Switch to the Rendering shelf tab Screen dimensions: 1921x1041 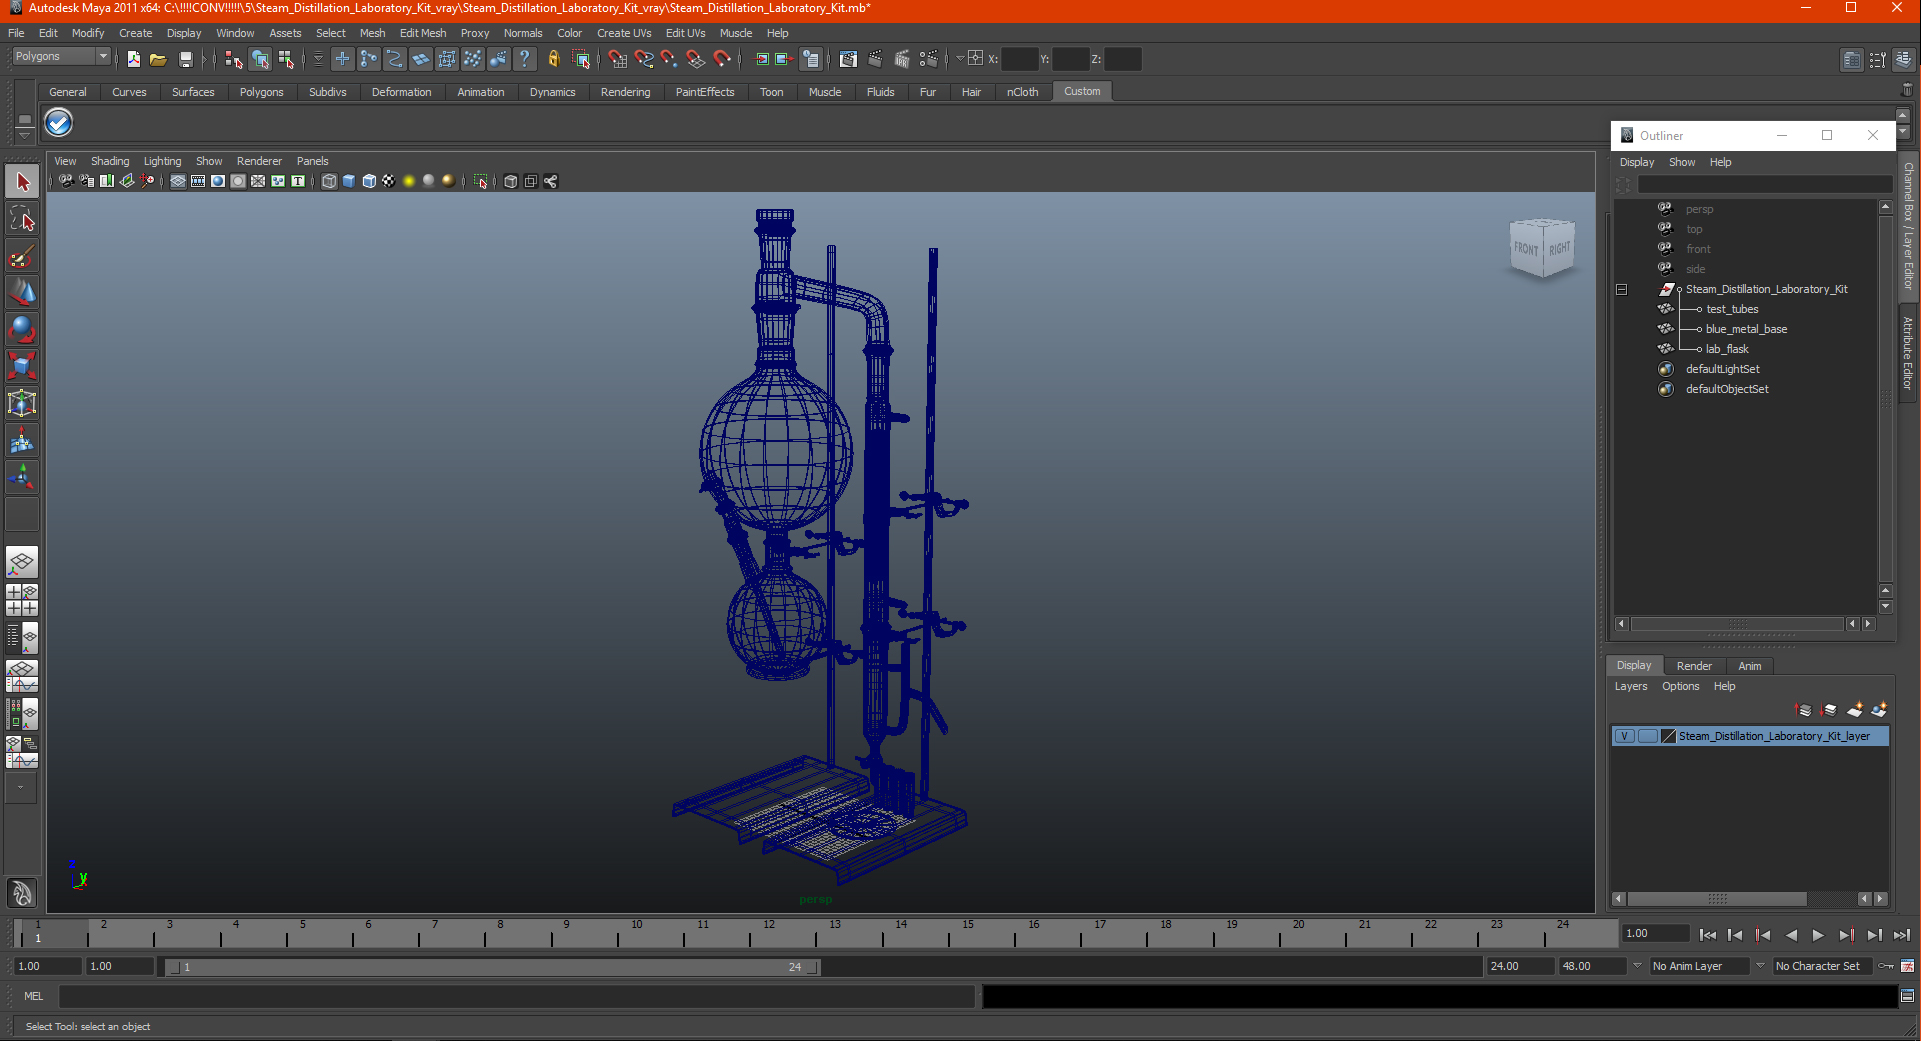point(625,92)
